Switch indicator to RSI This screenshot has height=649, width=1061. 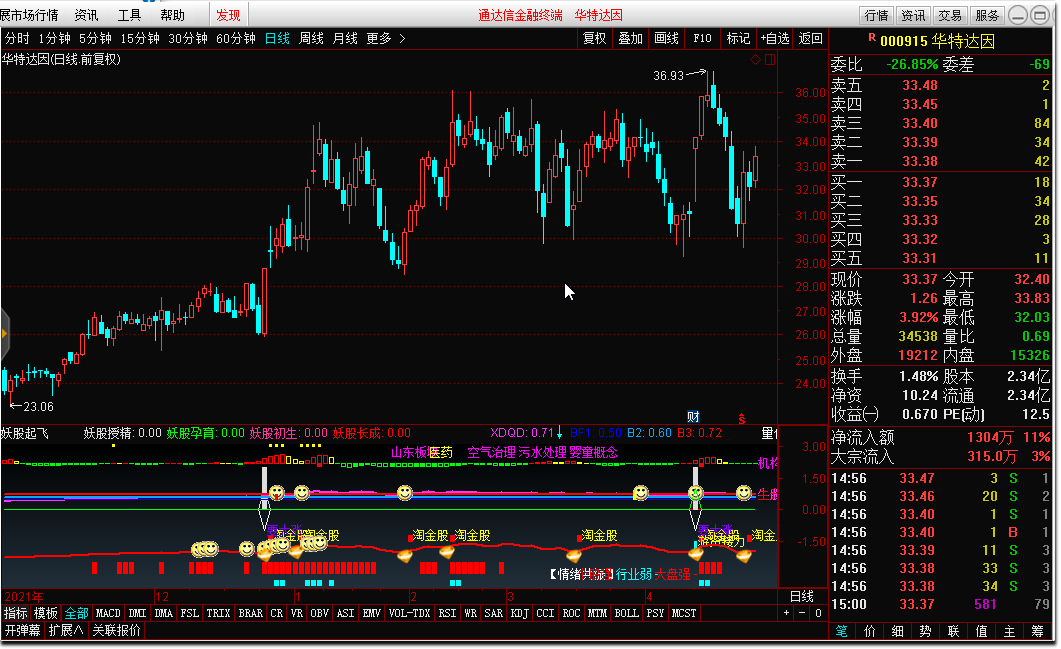coord(447,613)
